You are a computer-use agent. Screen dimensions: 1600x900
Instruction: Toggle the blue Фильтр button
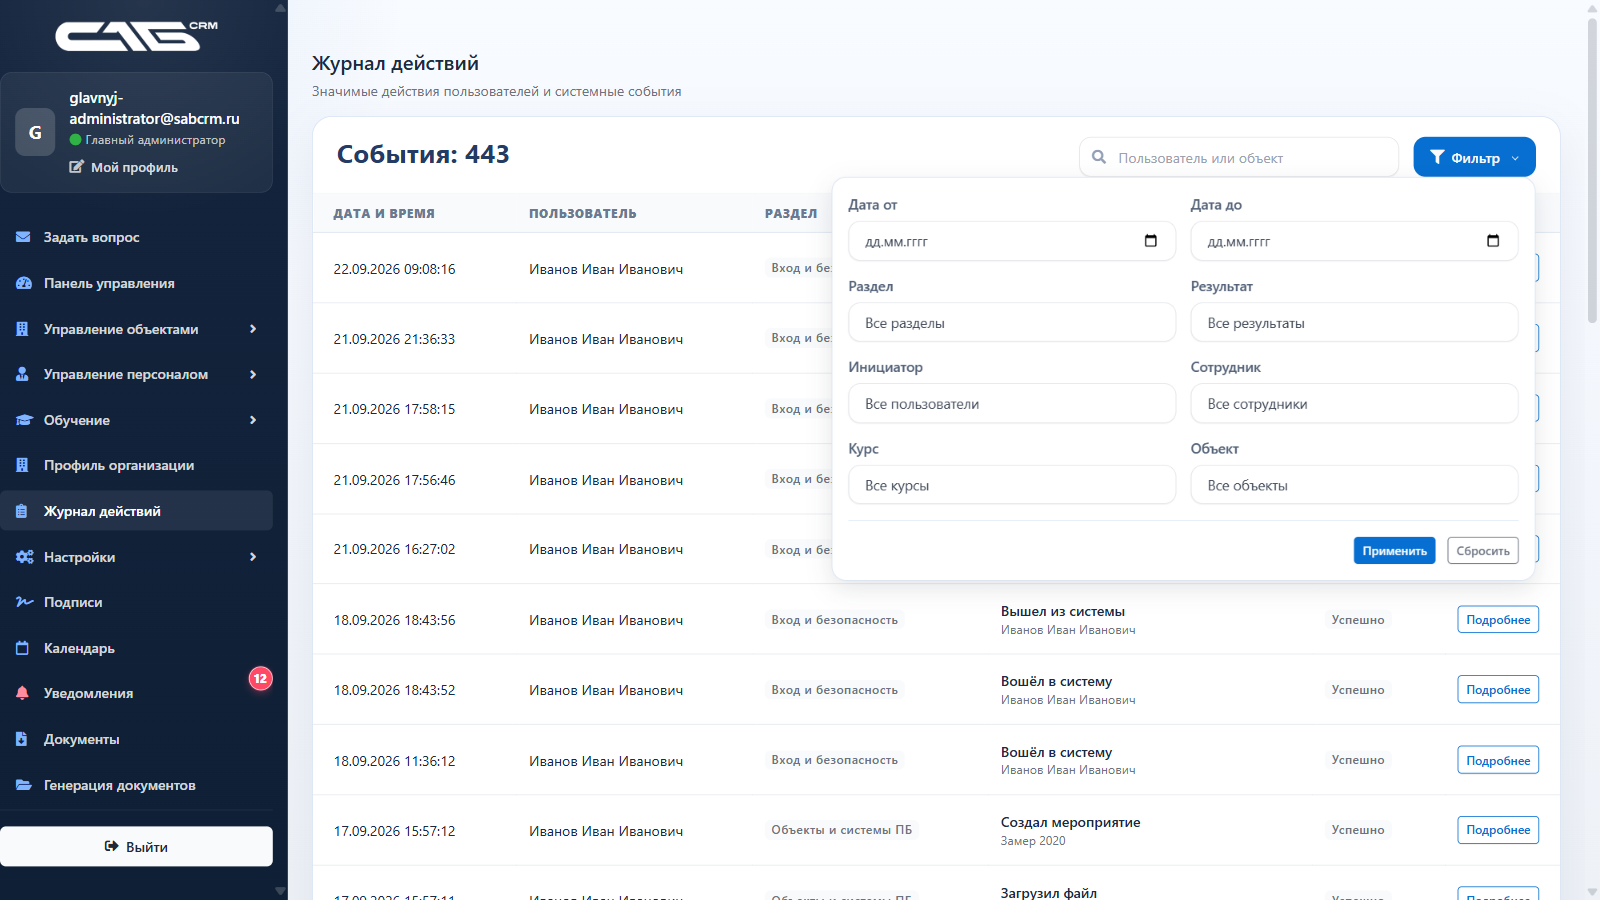point(1474,157)
